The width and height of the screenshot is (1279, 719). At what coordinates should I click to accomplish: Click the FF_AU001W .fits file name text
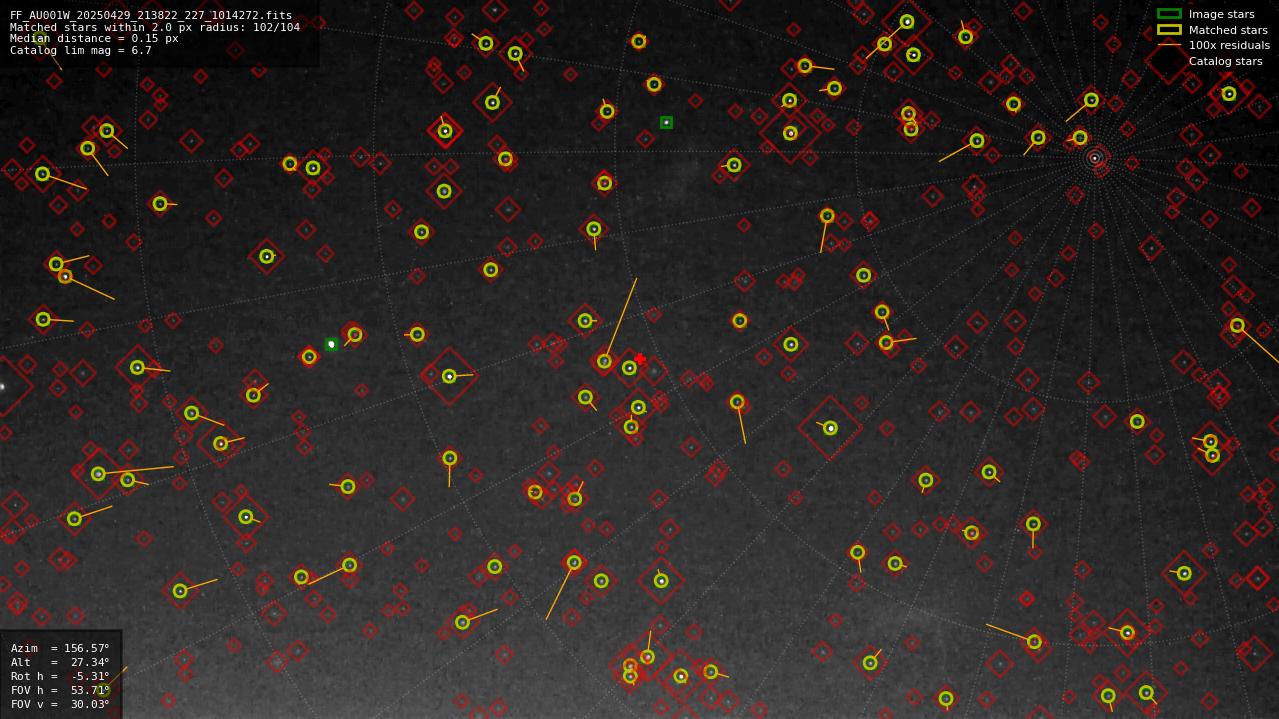151,16
